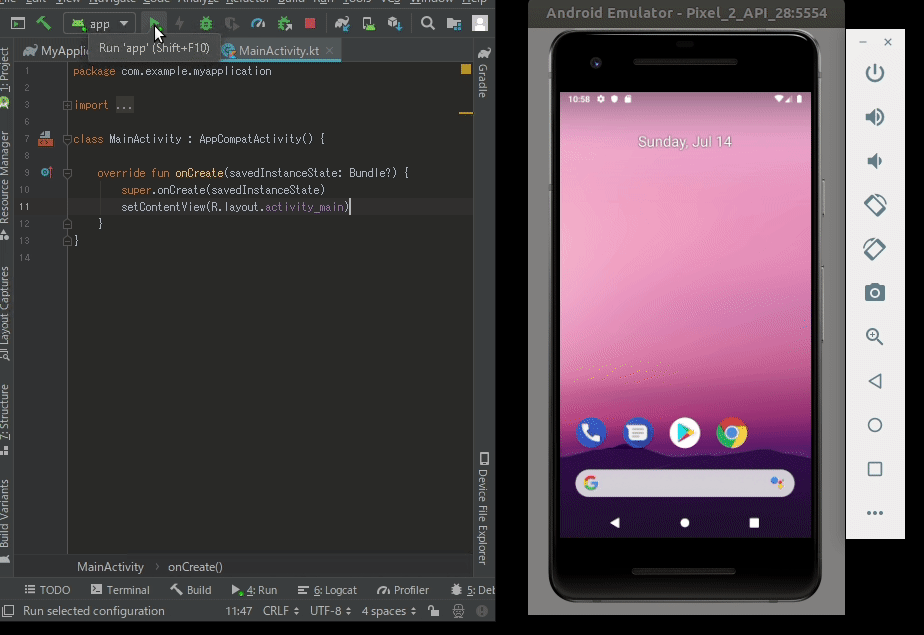Click the Run with Coverage icon
The height and width of the screenshot is (635, 924).
coord(232,24)
